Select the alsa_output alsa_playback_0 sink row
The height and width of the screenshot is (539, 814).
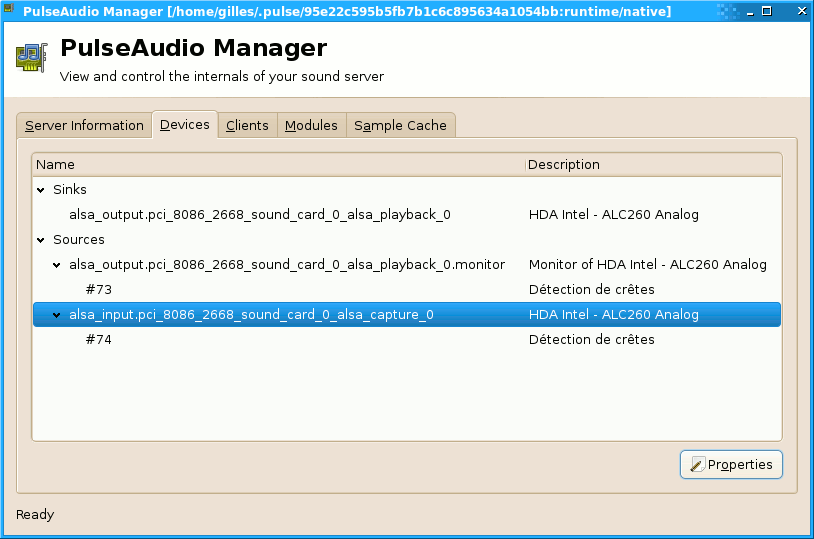tap(407, 214)
